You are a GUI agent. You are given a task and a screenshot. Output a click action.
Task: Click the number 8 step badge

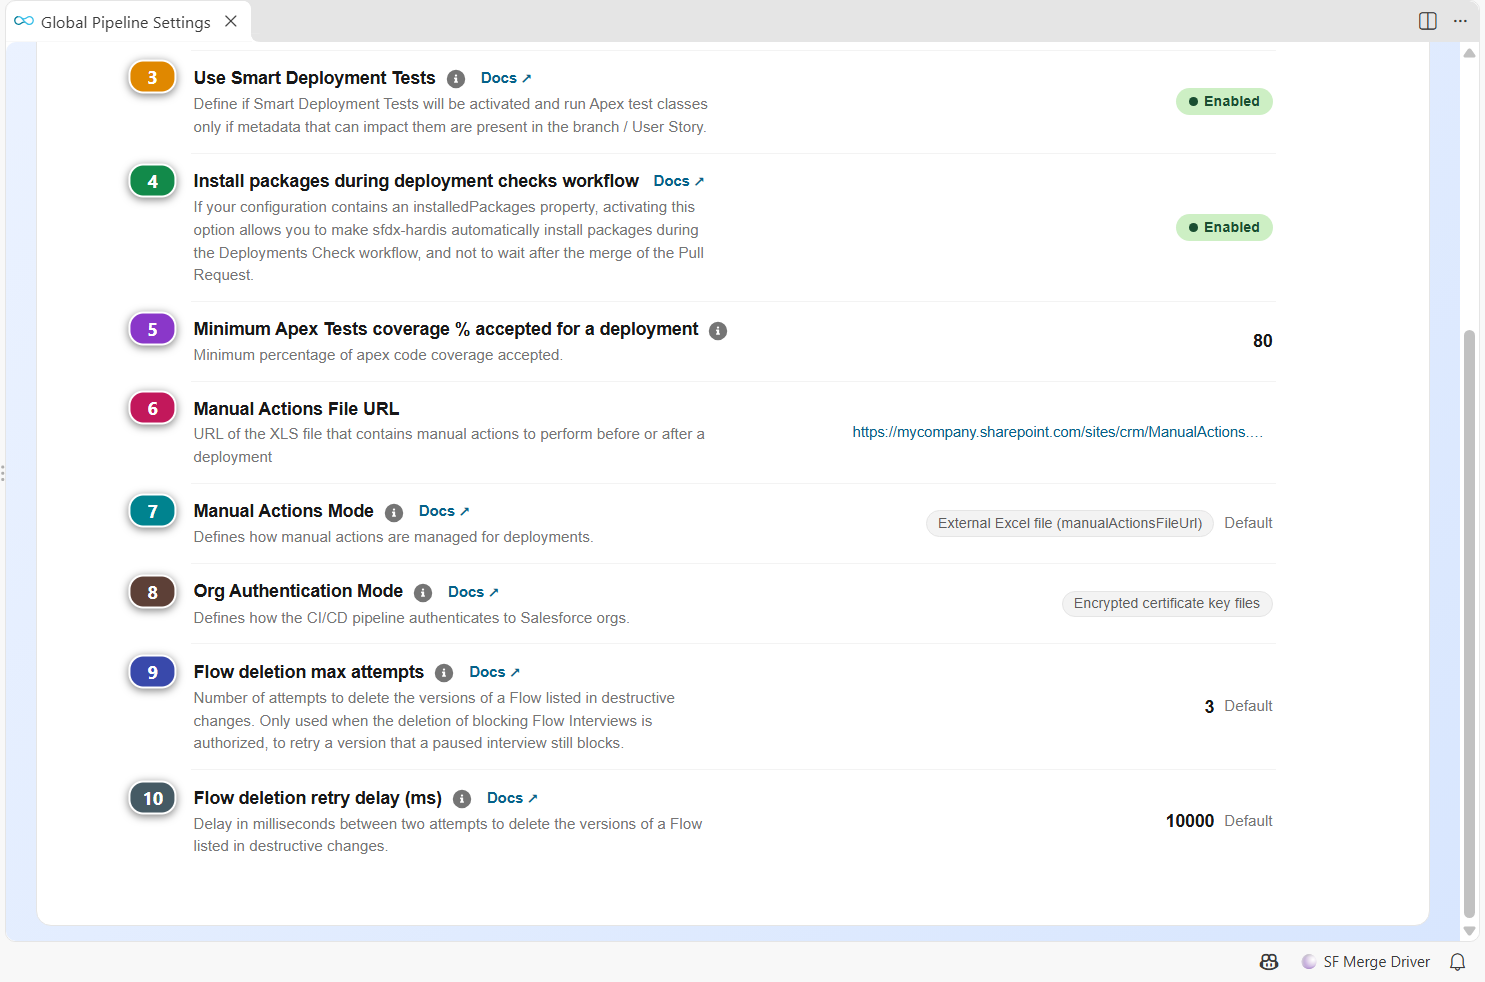tap(152, 592)
